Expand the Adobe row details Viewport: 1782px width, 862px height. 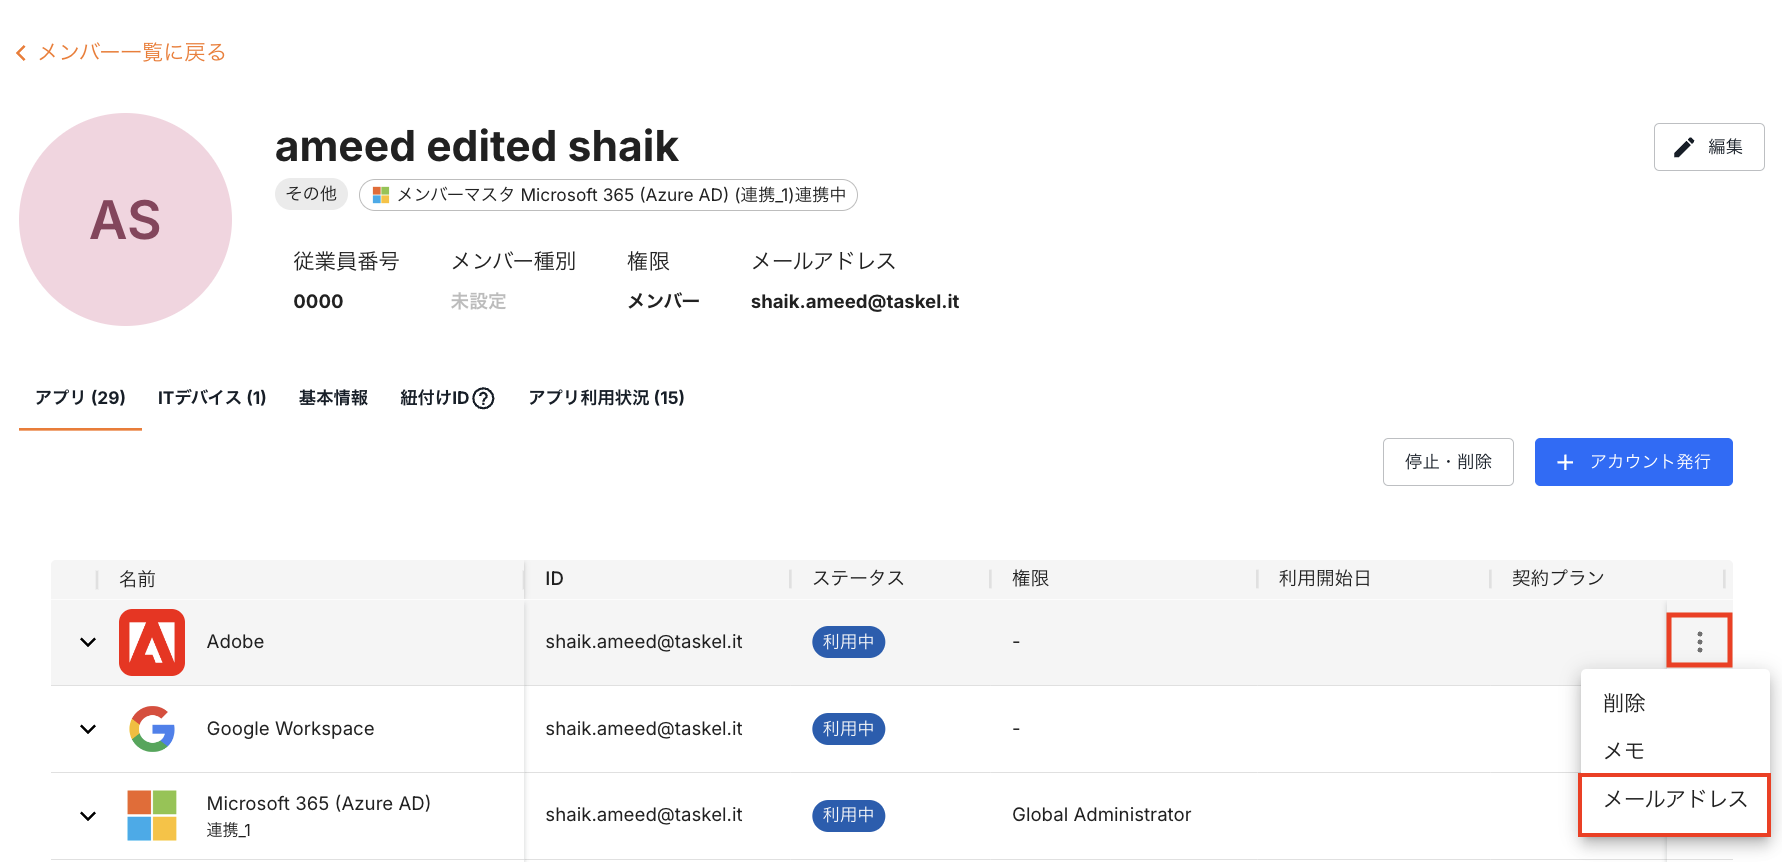click(x=88, y=642)
